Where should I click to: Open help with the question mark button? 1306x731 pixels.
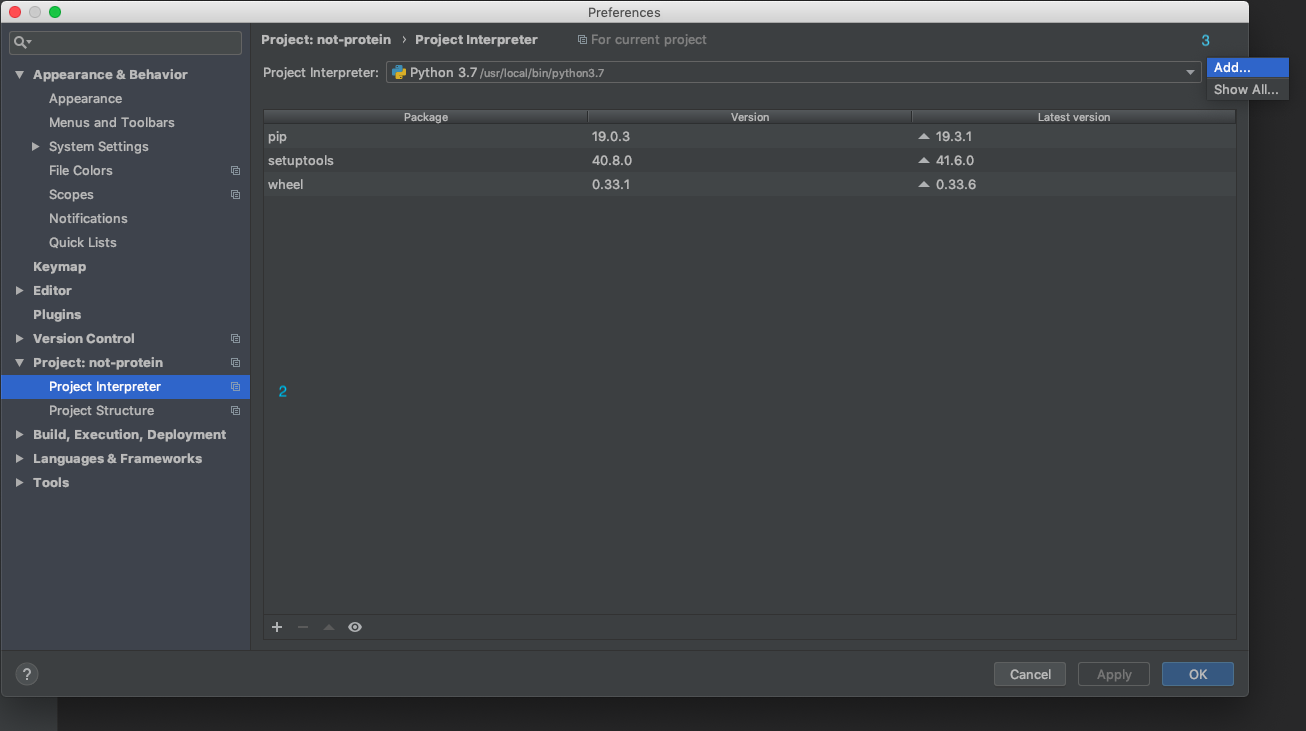click(27, 674)
